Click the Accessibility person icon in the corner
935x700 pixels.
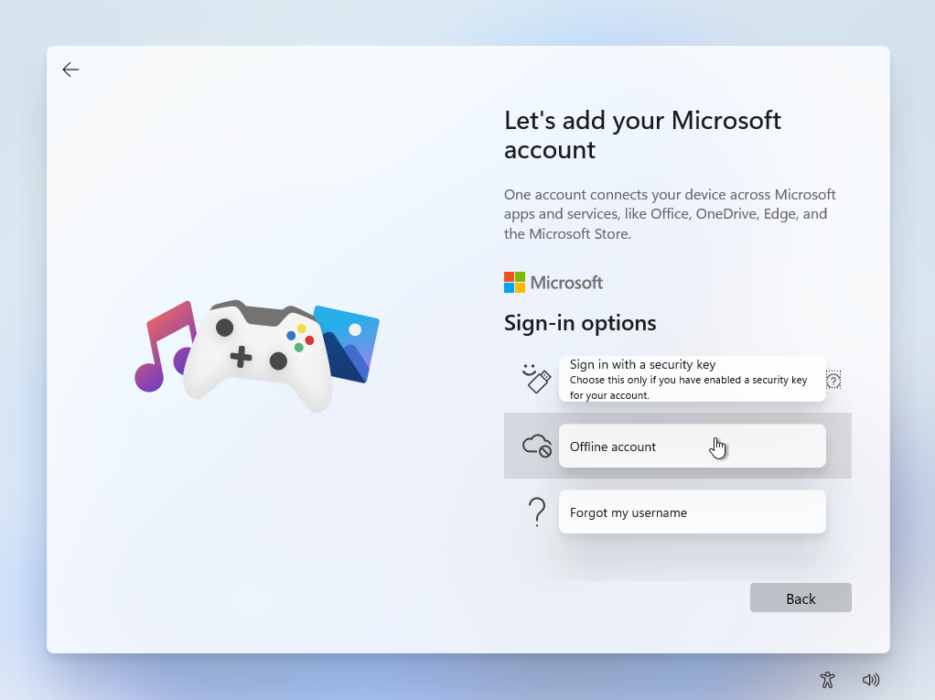pos(827,679)
